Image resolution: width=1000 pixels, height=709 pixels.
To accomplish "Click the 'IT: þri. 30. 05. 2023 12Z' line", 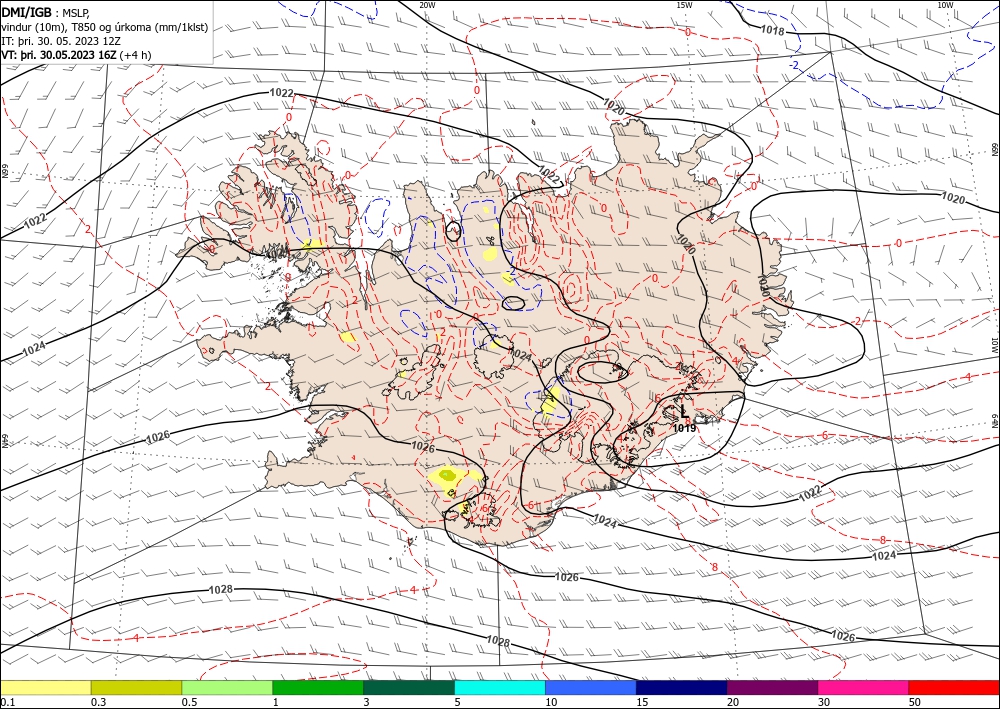I will click(x=61, y=41).
